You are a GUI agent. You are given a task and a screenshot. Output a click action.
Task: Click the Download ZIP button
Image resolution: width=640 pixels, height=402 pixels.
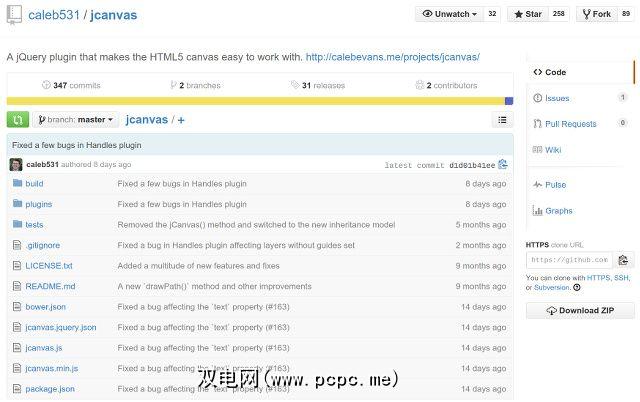click(x=580, y=311)
